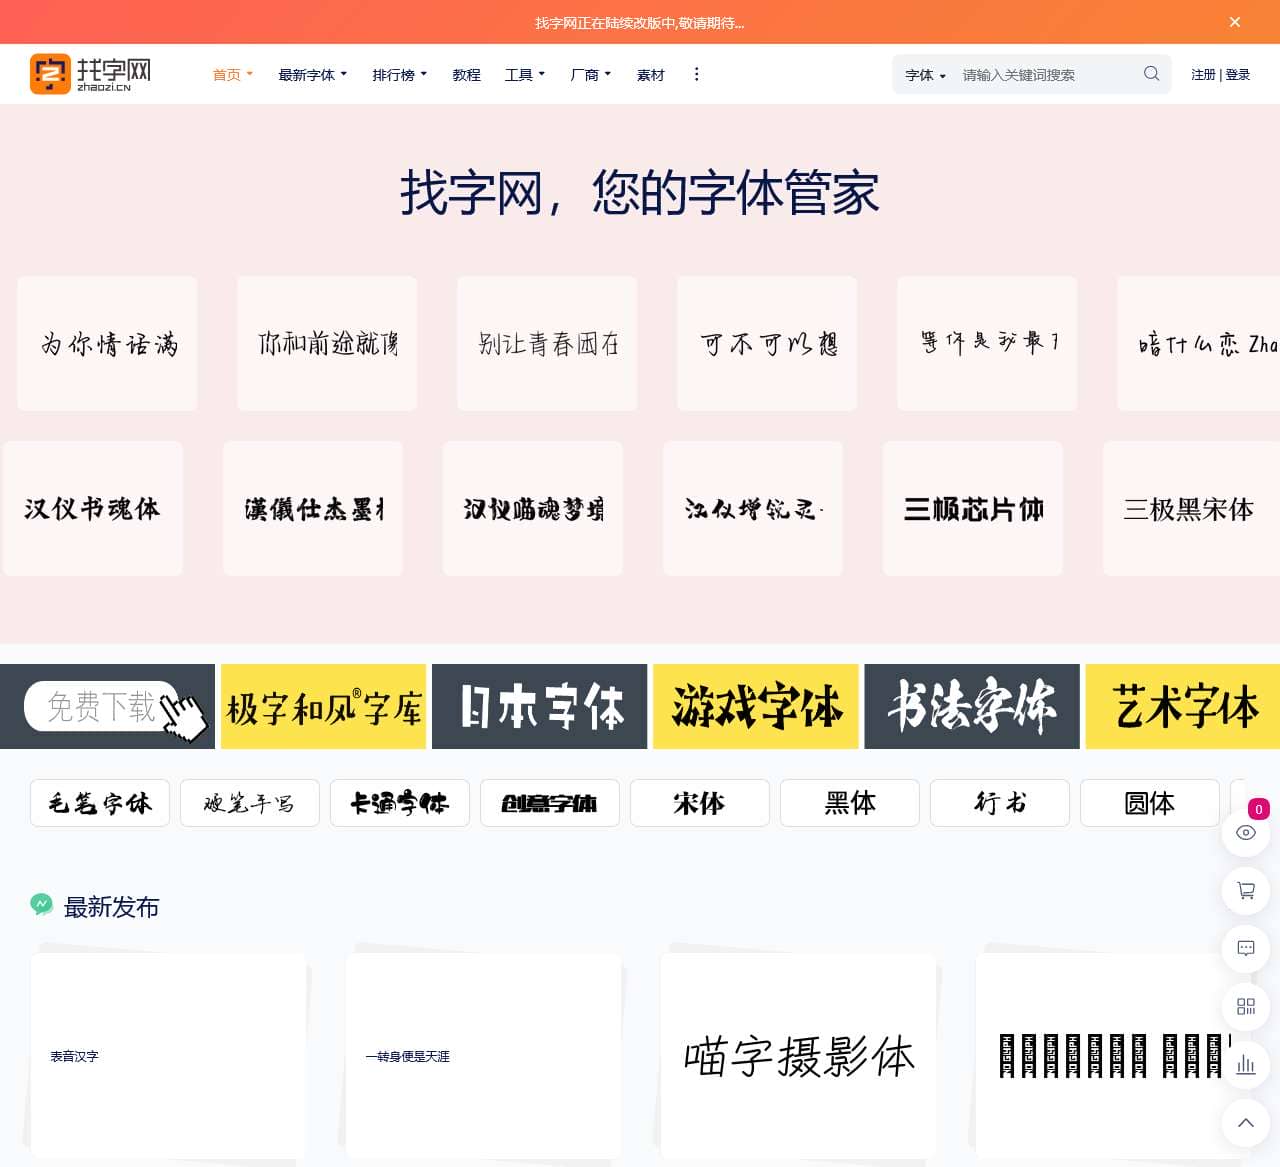Open the 教程 menu item
1280x1167 pixels.
tap(466, 75)
